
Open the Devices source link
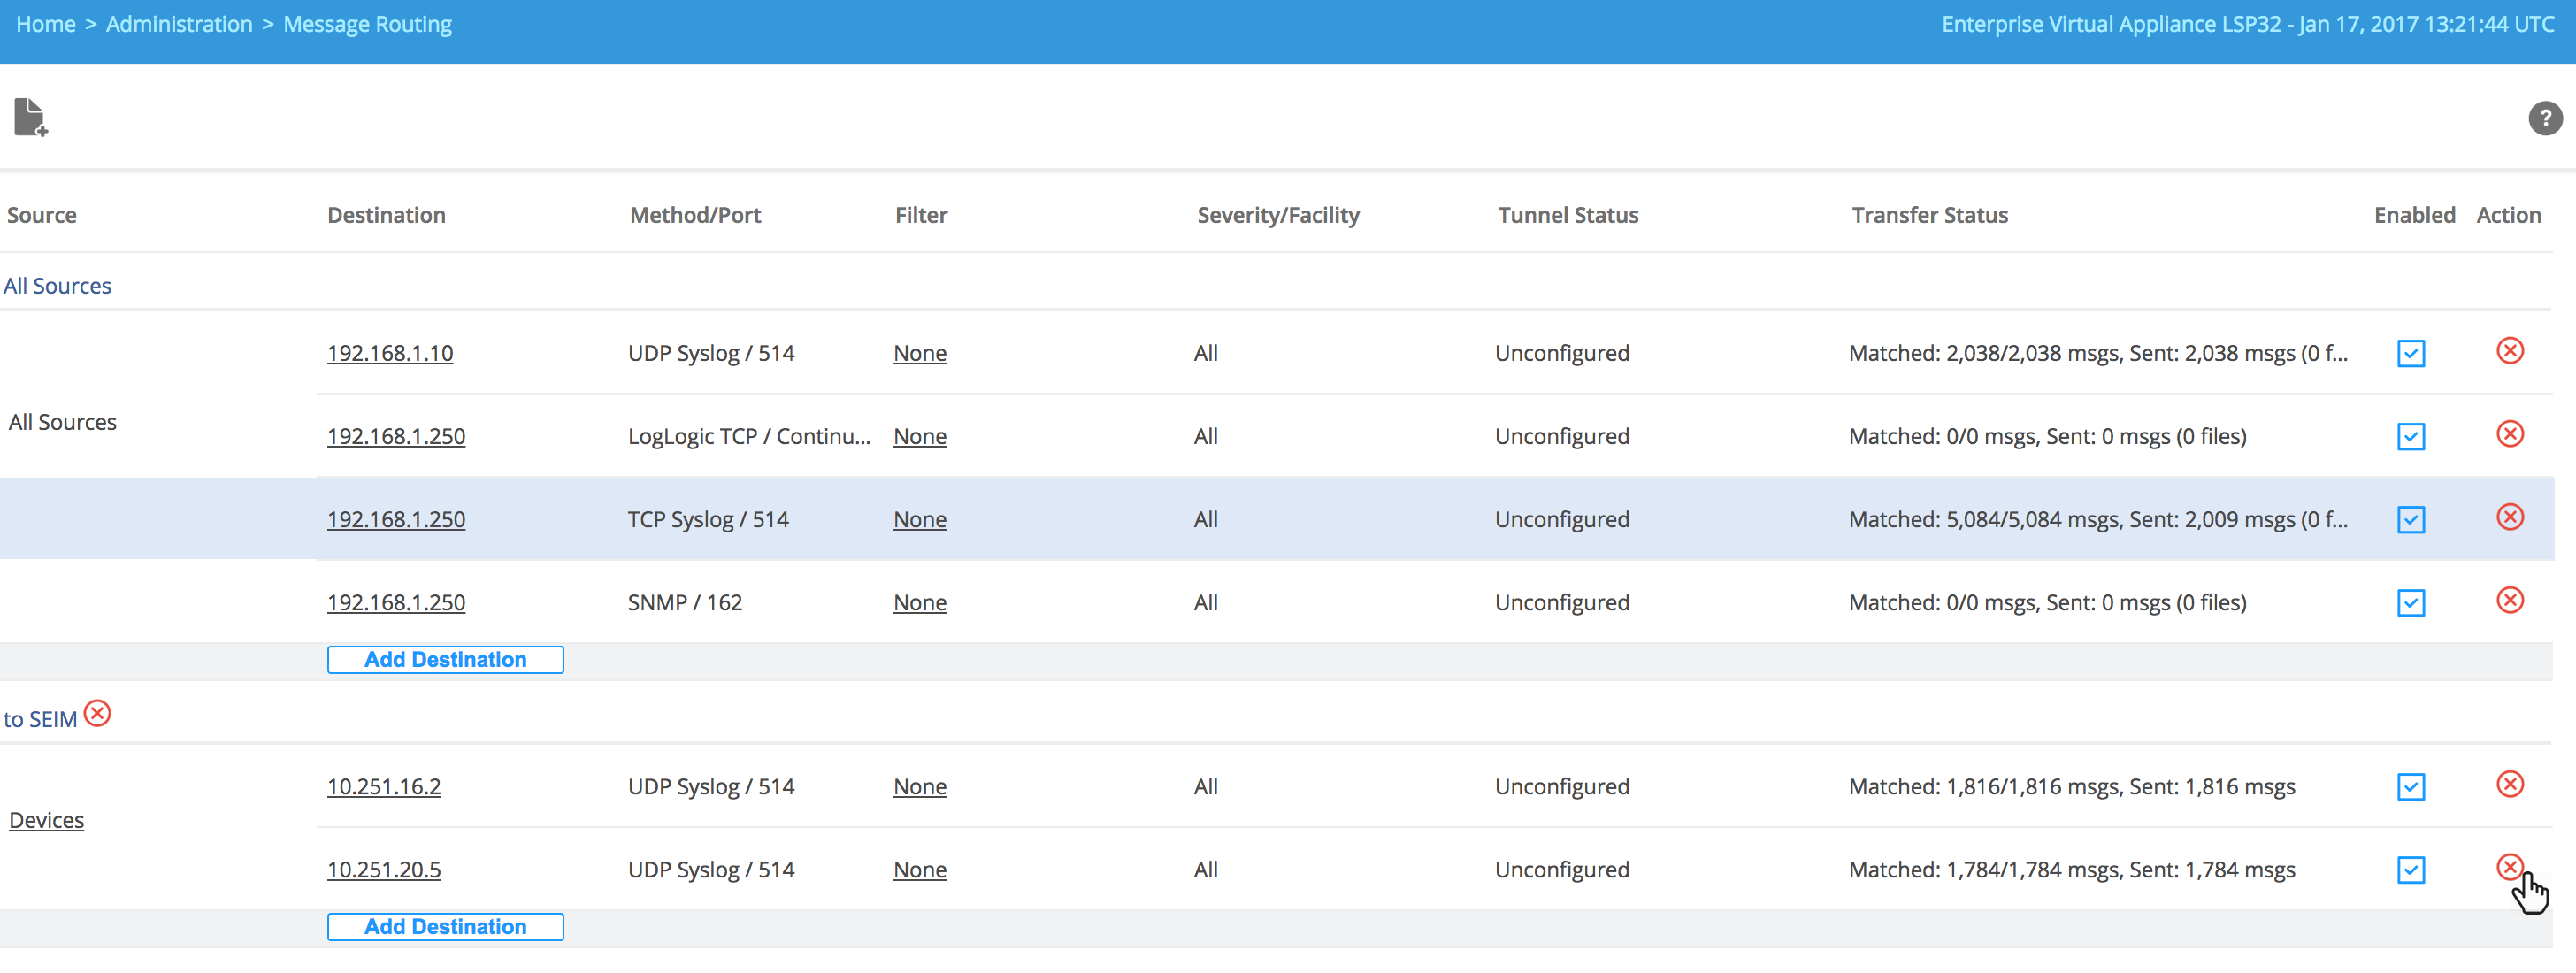(x=46, y=820)
